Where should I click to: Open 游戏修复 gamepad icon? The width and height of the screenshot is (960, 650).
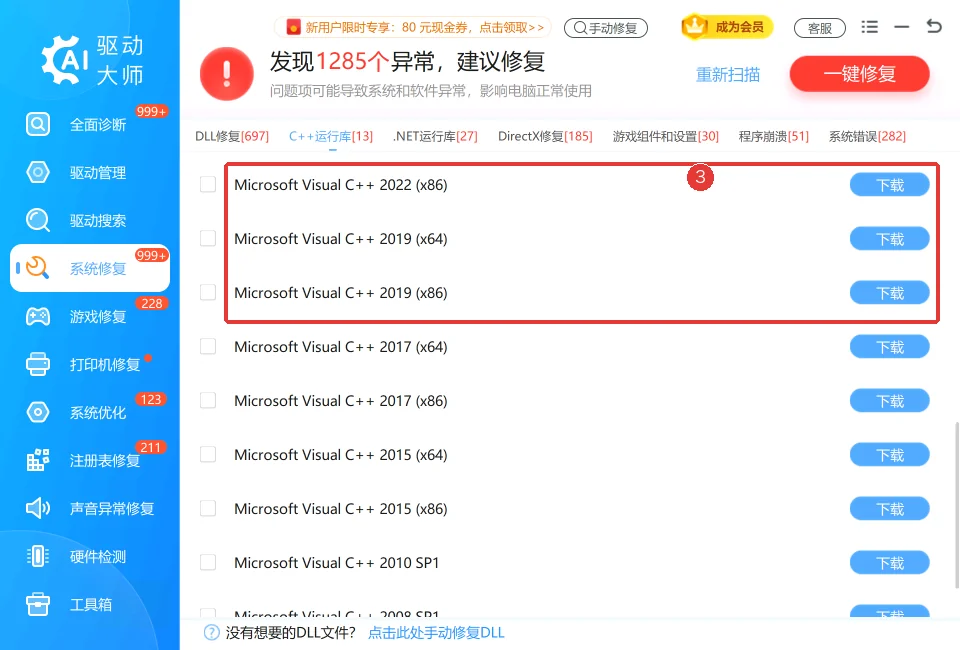tap(38, 316)
